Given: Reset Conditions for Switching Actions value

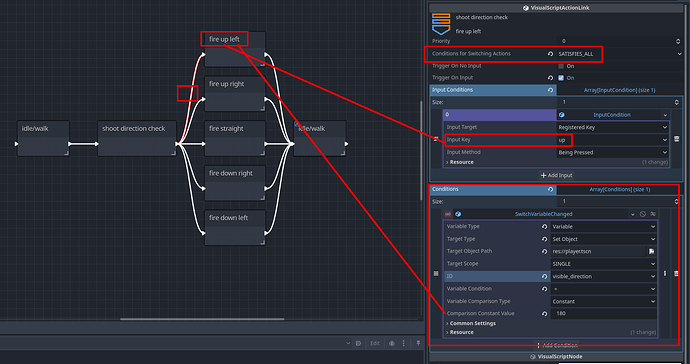Looking at the screenshot, I should click(550, 54).
